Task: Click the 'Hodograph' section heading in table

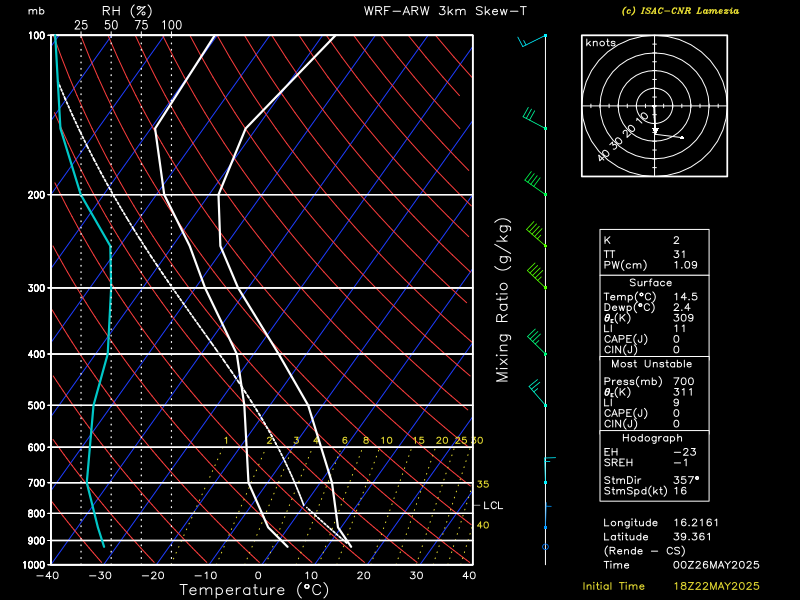Action: click(x=652, y=438)
